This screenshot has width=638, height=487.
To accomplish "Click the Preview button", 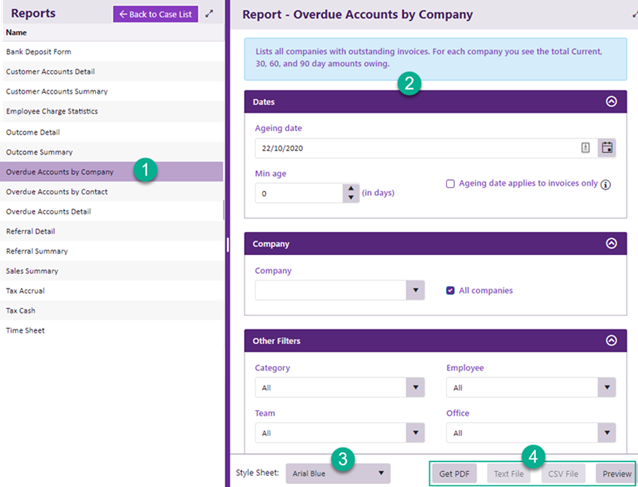I will pos(615,473).
